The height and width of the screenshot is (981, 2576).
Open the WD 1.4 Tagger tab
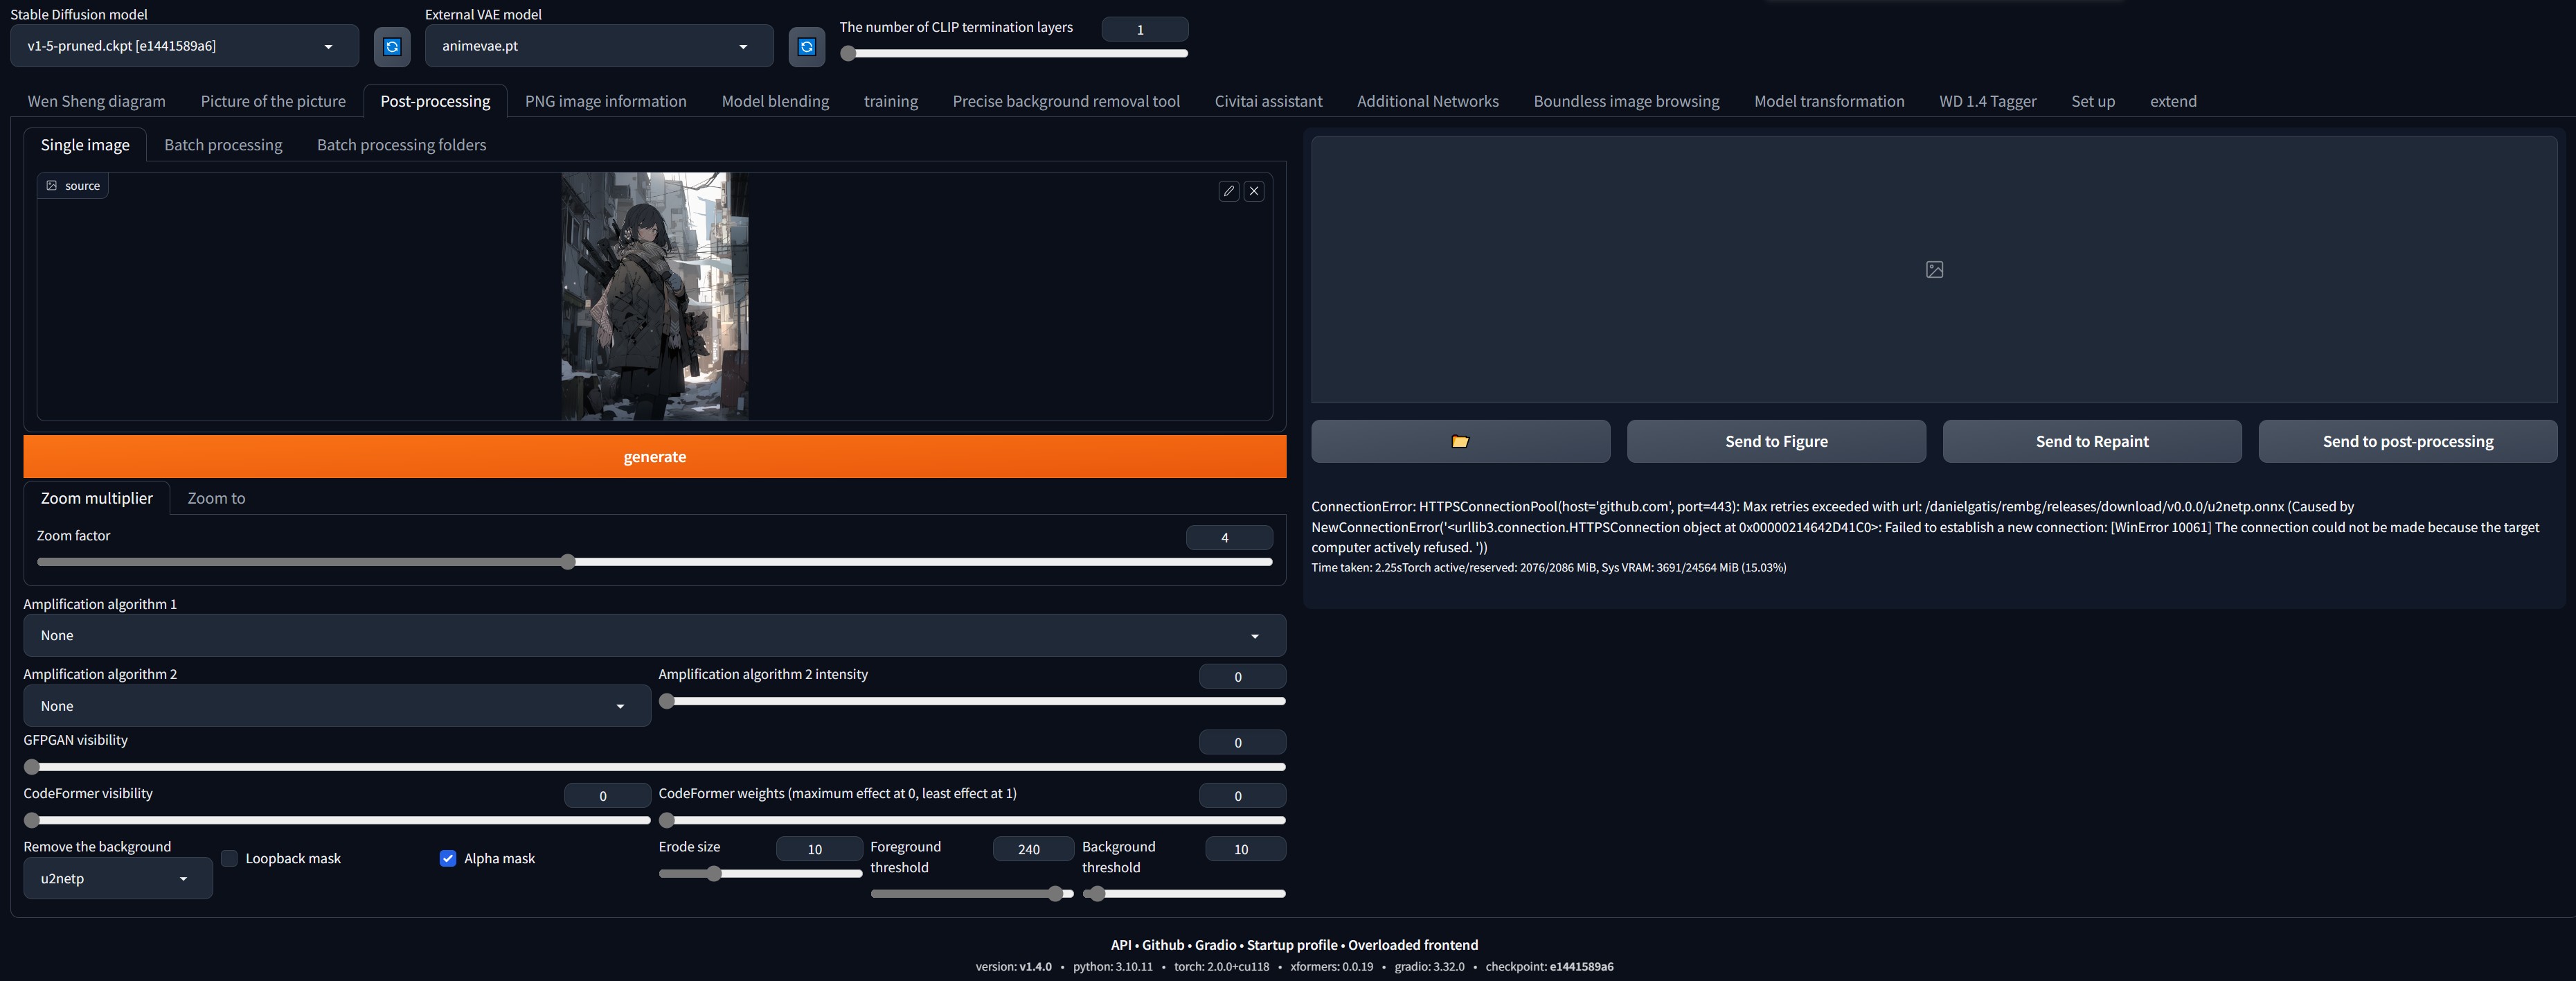point(1987,101)
